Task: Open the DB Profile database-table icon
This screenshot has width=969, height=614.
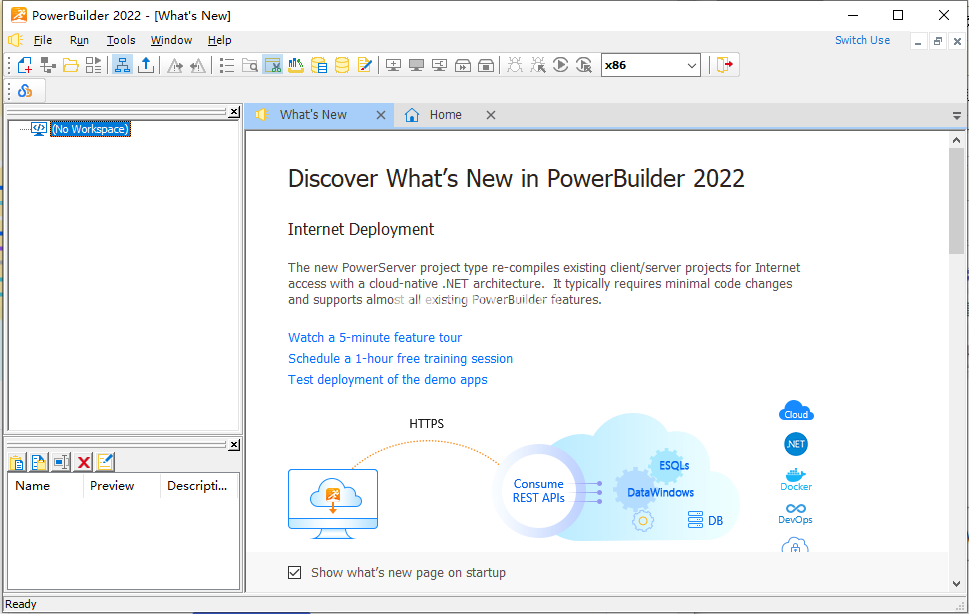Action: click(x=319, y=65)
